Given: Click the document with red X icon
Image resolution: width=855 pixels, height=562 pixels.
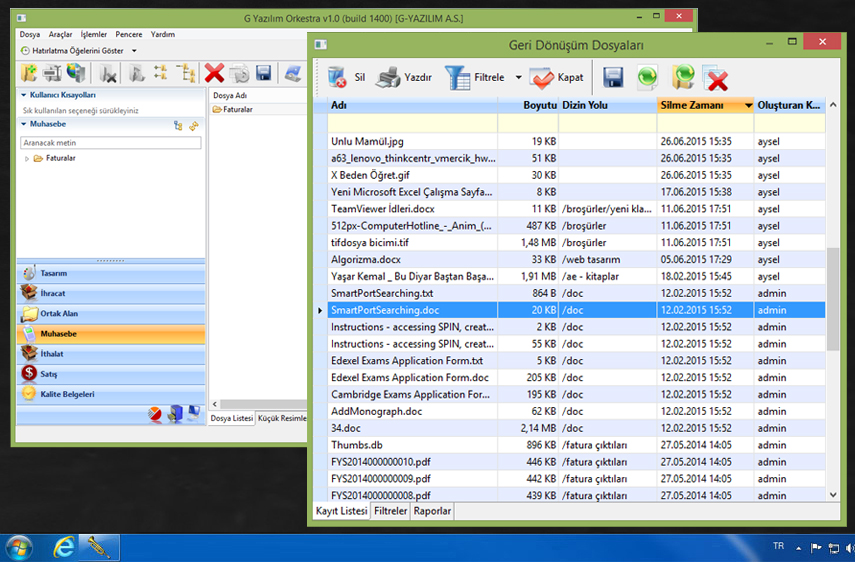Looking at the screenshot, I should [715, 78].
